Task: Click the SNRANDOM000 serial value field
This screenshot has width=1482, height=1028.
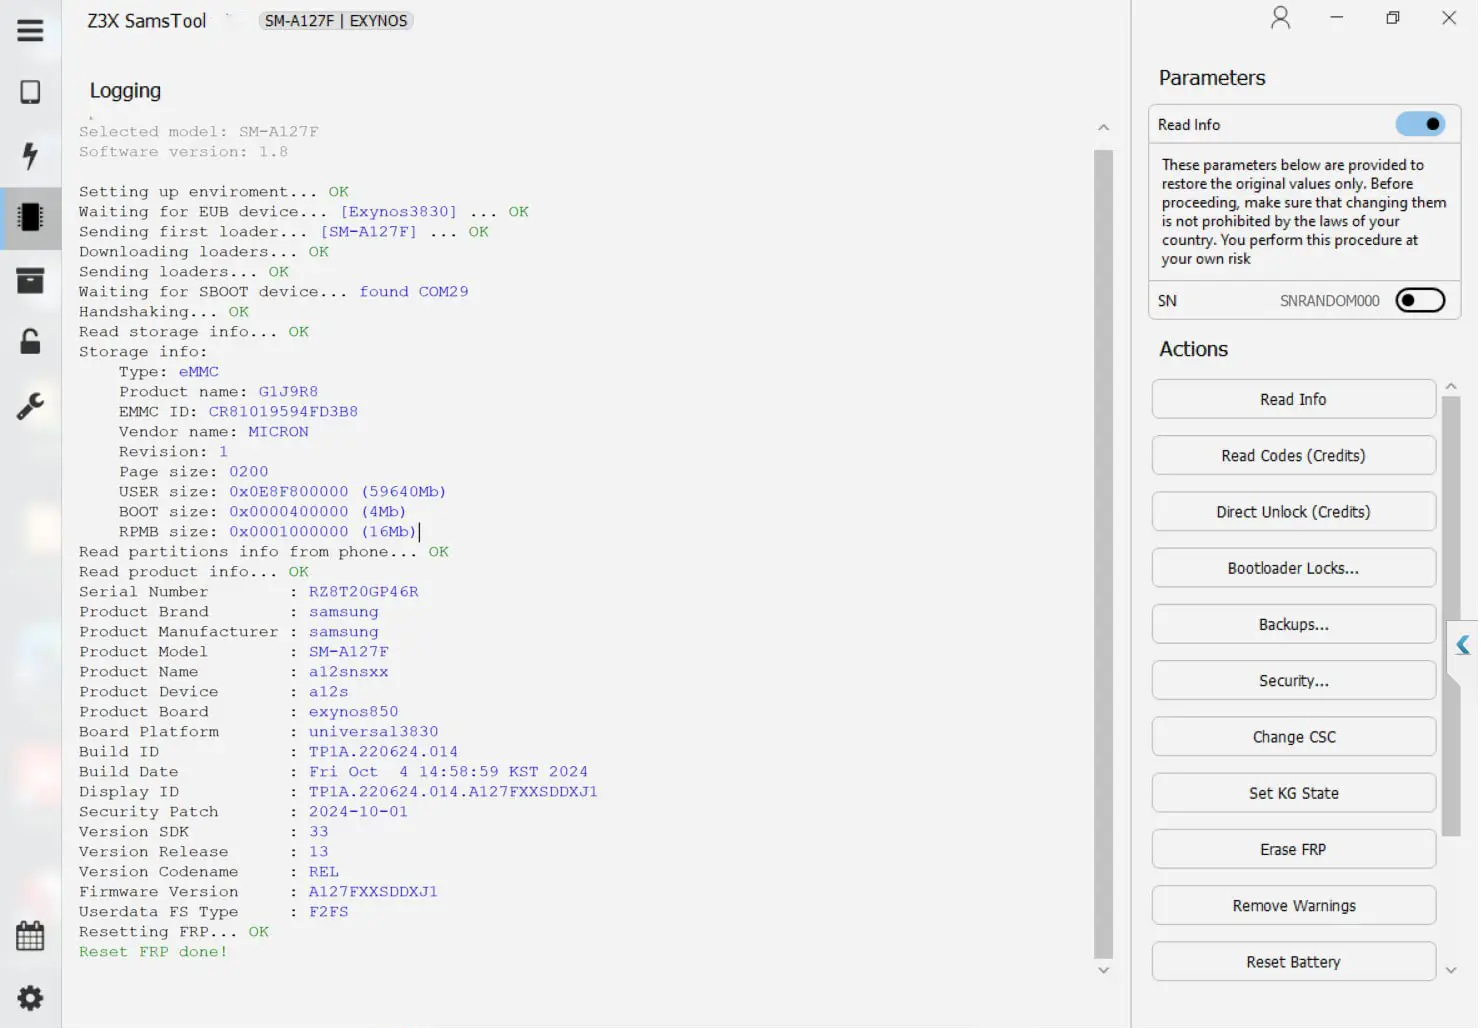Action: tap(1329, 301)
